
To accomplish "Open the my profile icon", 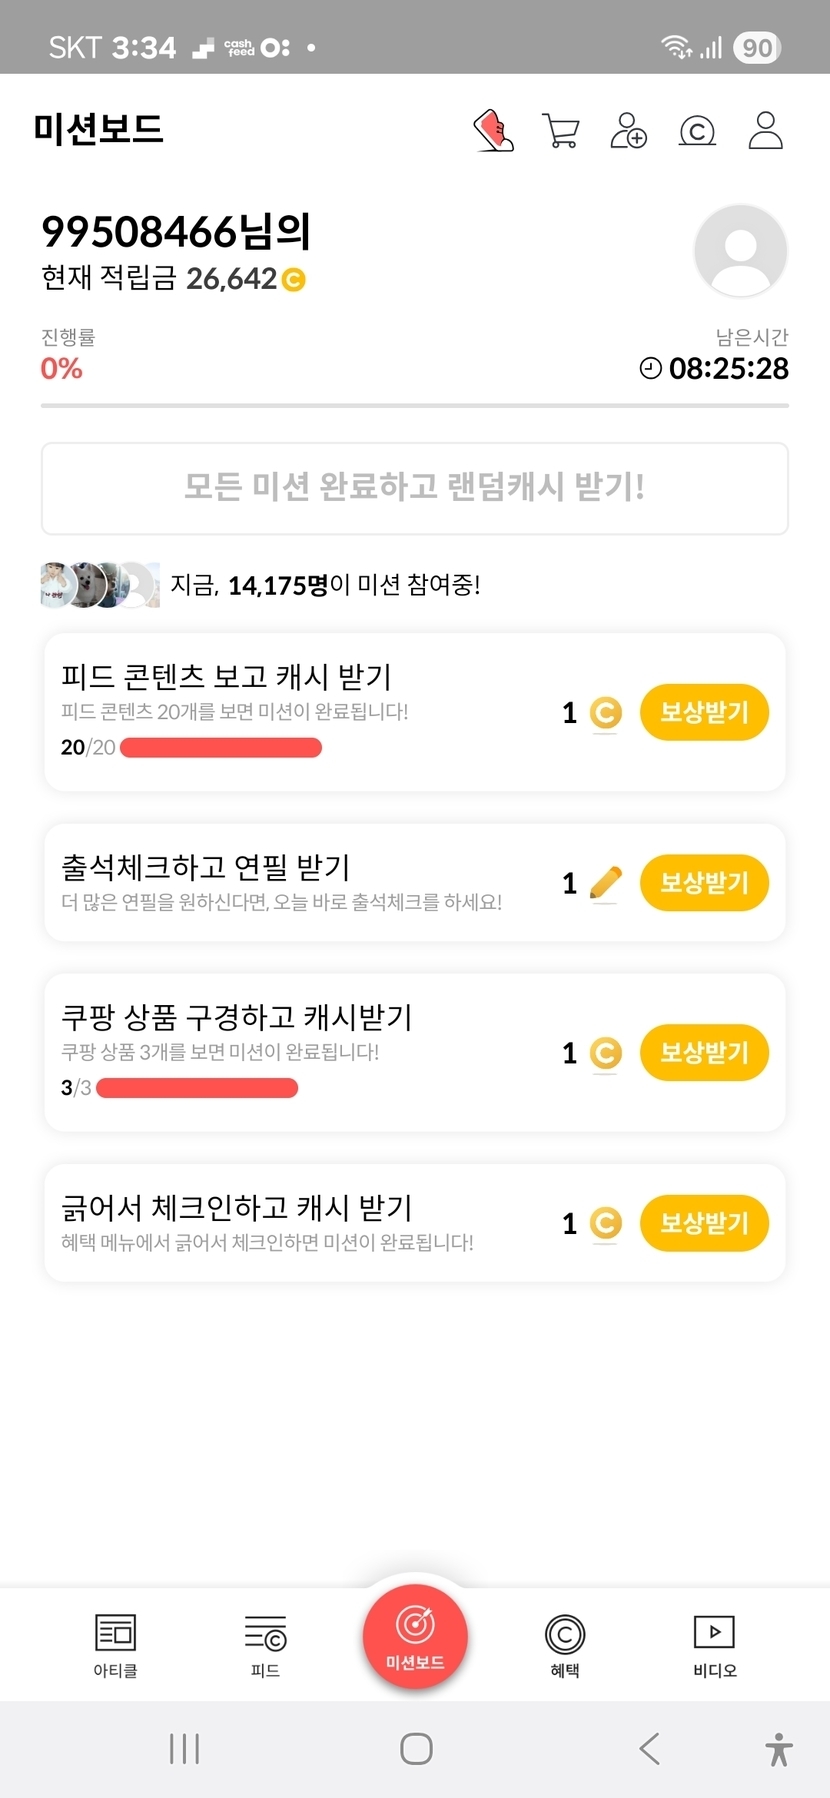I will coord(765,130).
